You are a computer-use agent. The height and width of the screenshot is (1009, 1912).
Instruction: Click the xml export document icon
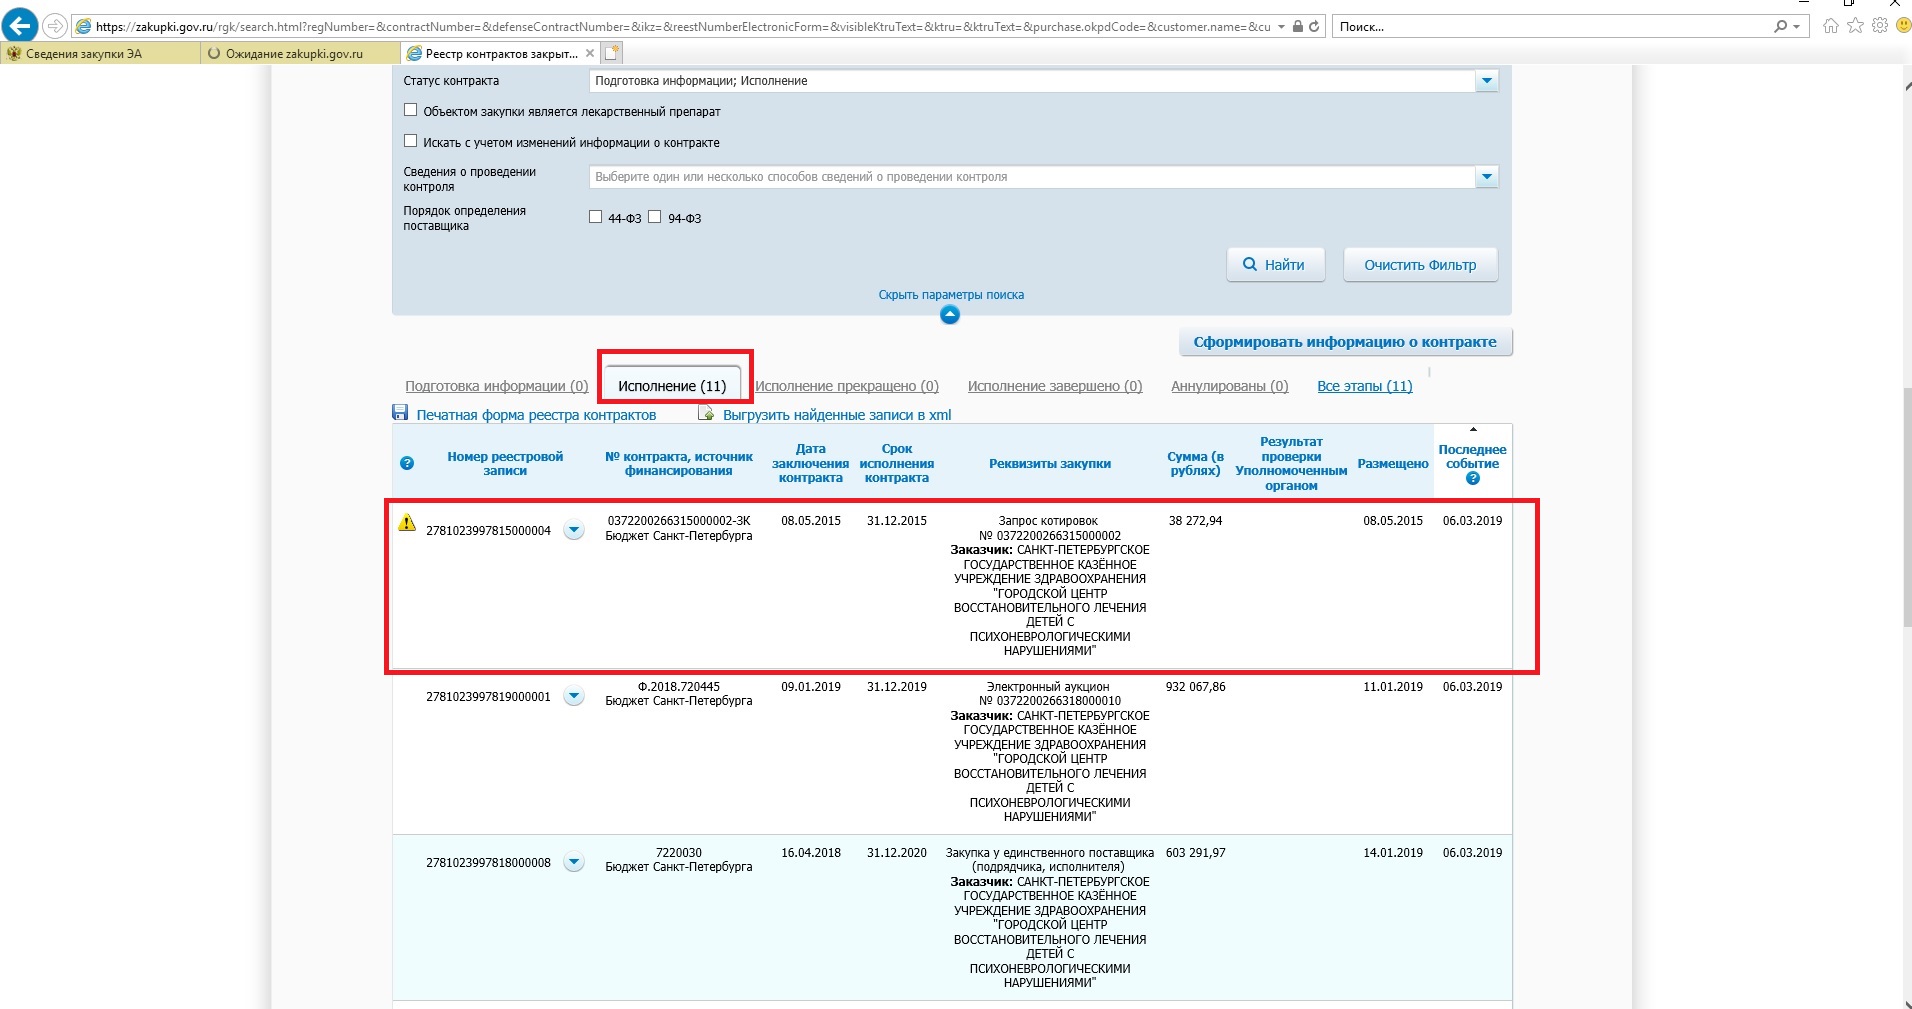pos(706,413)
